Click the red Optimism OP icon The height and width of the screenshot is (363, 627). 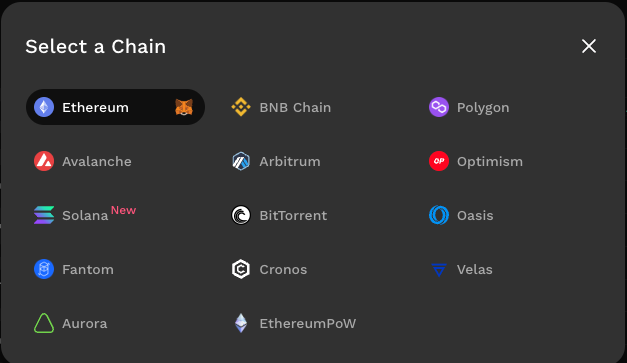click(x=439, y=161)
